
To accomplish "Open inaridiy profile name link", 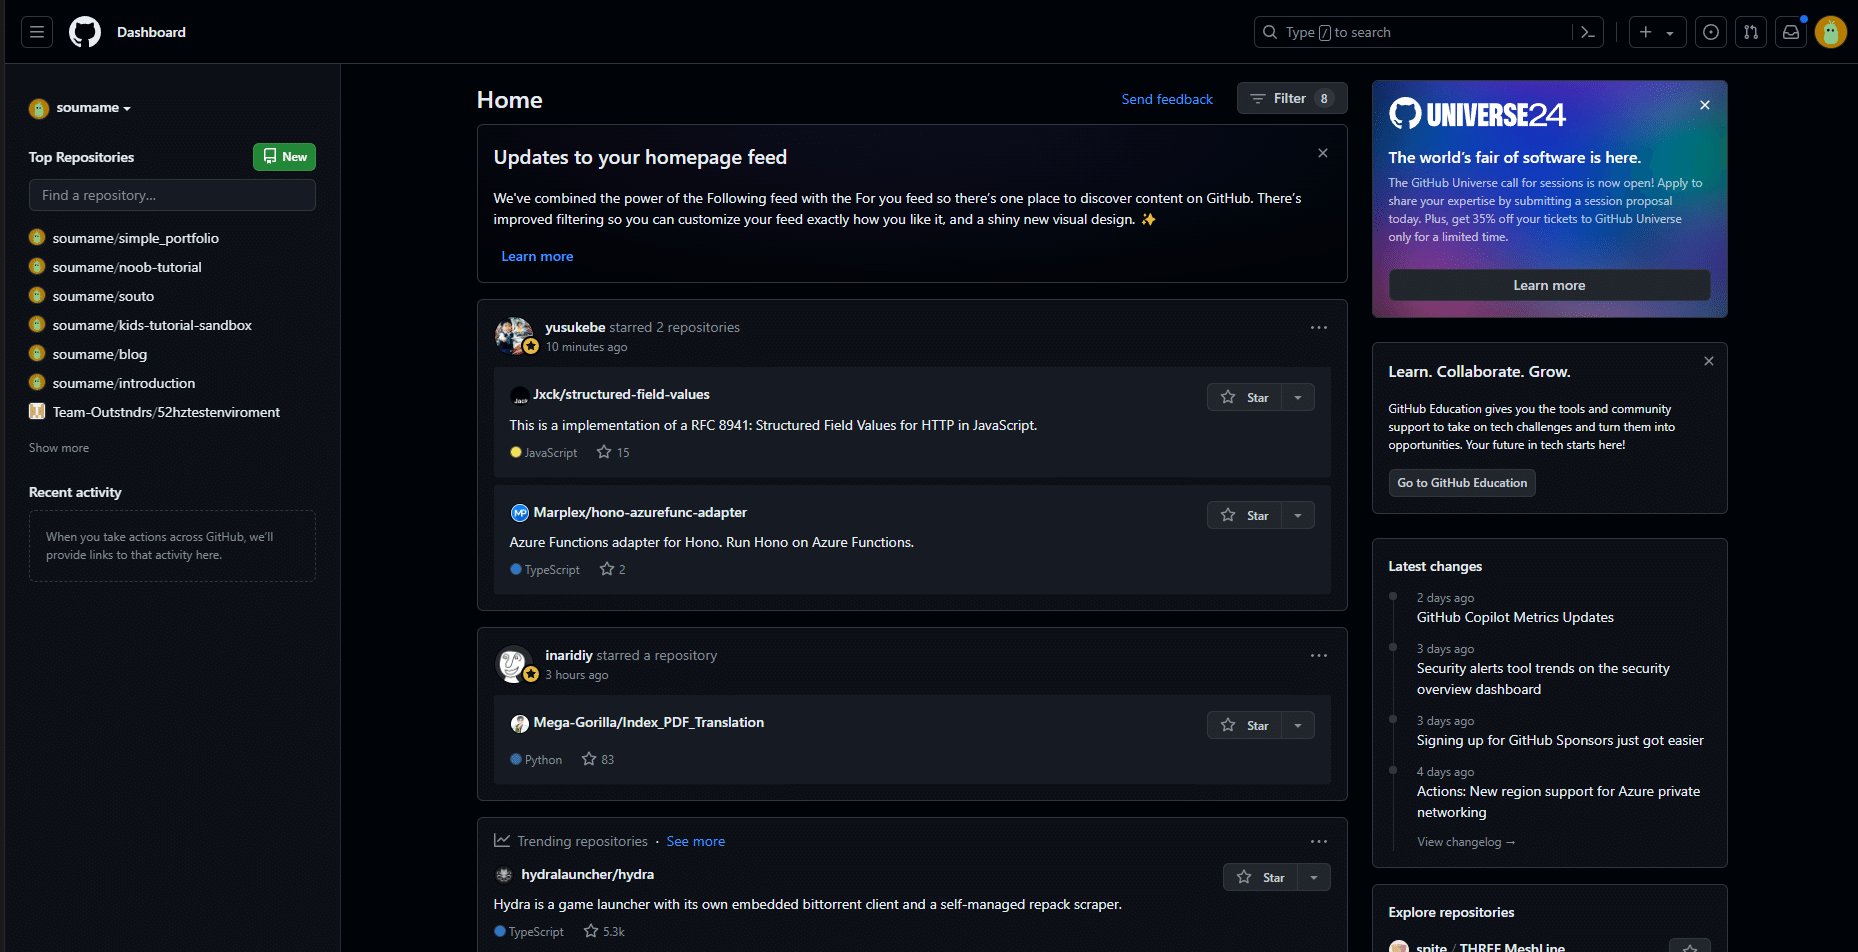I will click(x=569, y=655).
